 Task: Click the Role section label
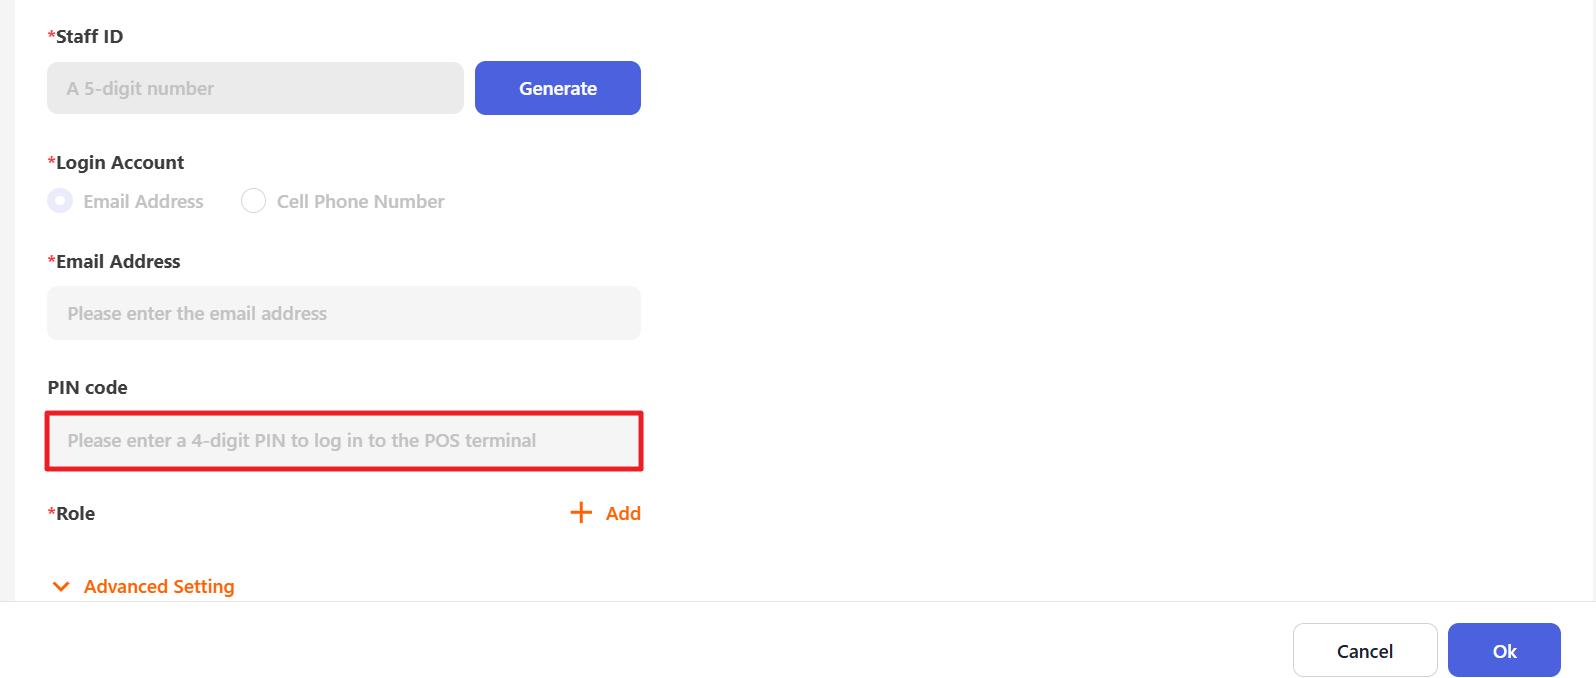pyautogui.click(x=75, y=514)
